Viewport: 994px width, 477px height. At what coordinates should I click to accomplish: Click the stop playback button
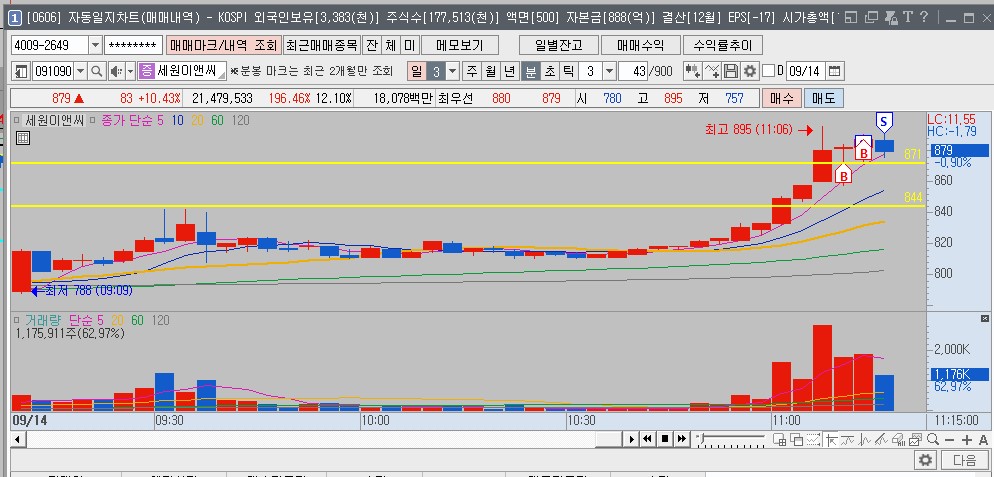(665, 438)
